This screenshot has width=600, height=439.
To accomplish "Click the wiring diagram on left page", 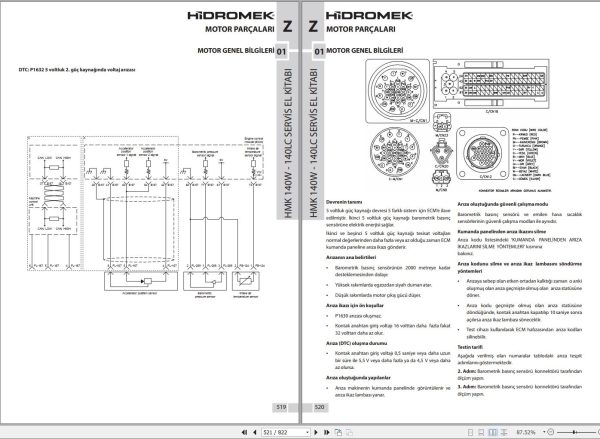I will tap(145, 217).
